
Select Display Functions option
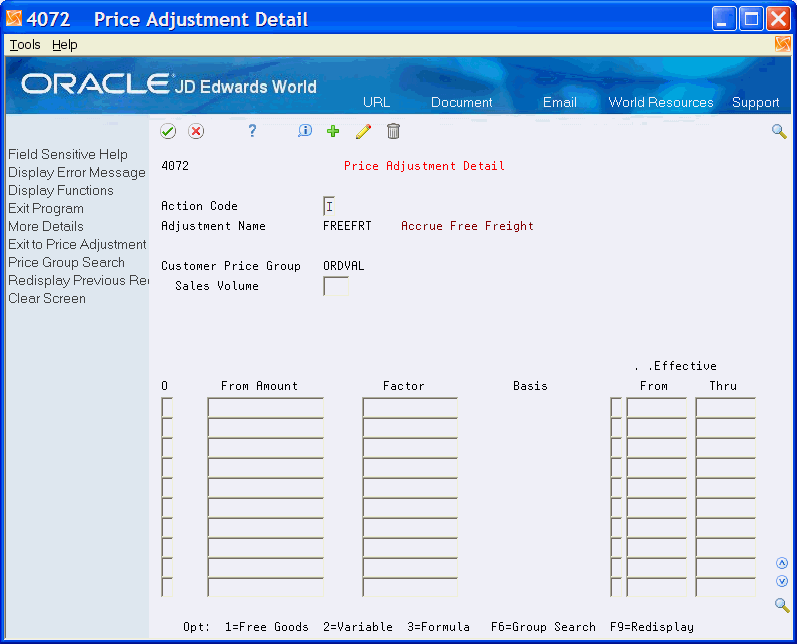[60, 191]
